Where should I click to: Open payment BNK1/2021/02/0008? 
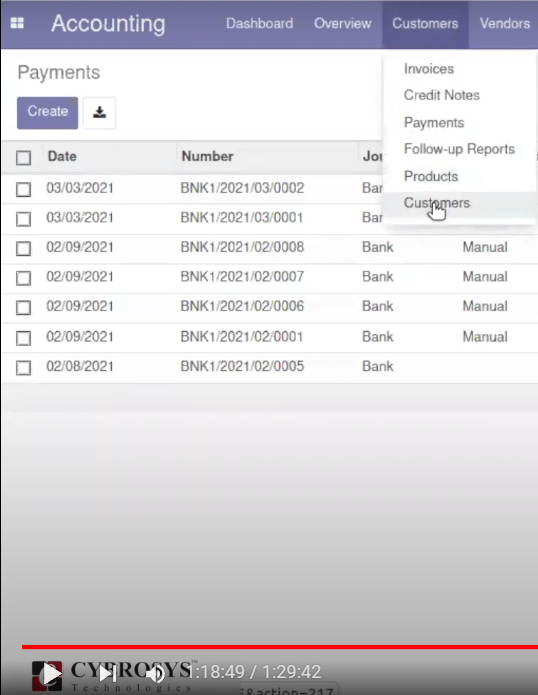[x=242, y=247]
